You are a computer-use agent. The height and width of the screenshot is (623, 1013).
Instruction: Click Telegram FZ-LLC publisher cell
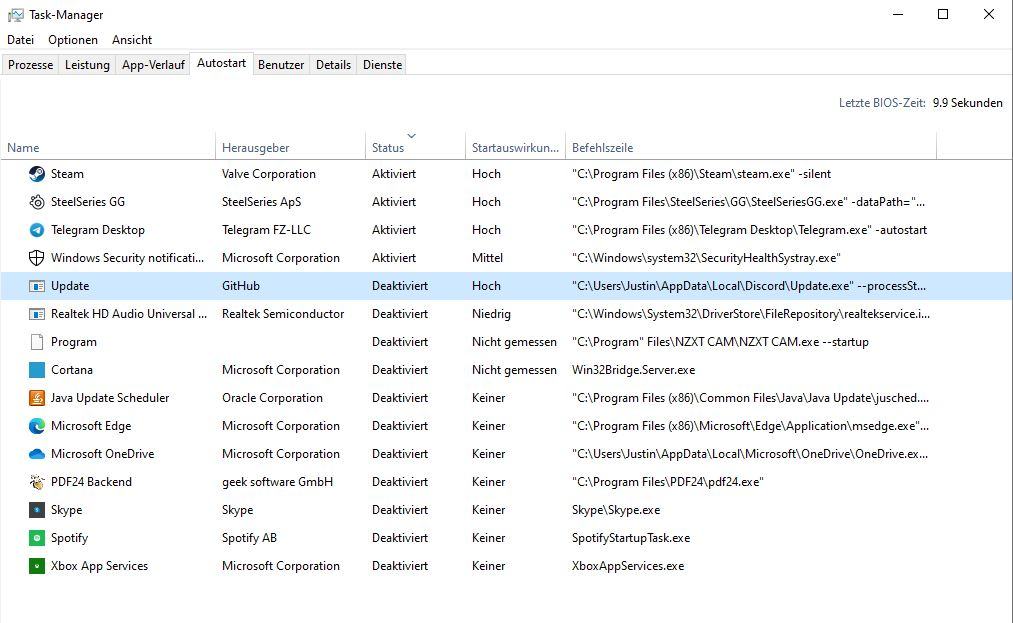266,230
